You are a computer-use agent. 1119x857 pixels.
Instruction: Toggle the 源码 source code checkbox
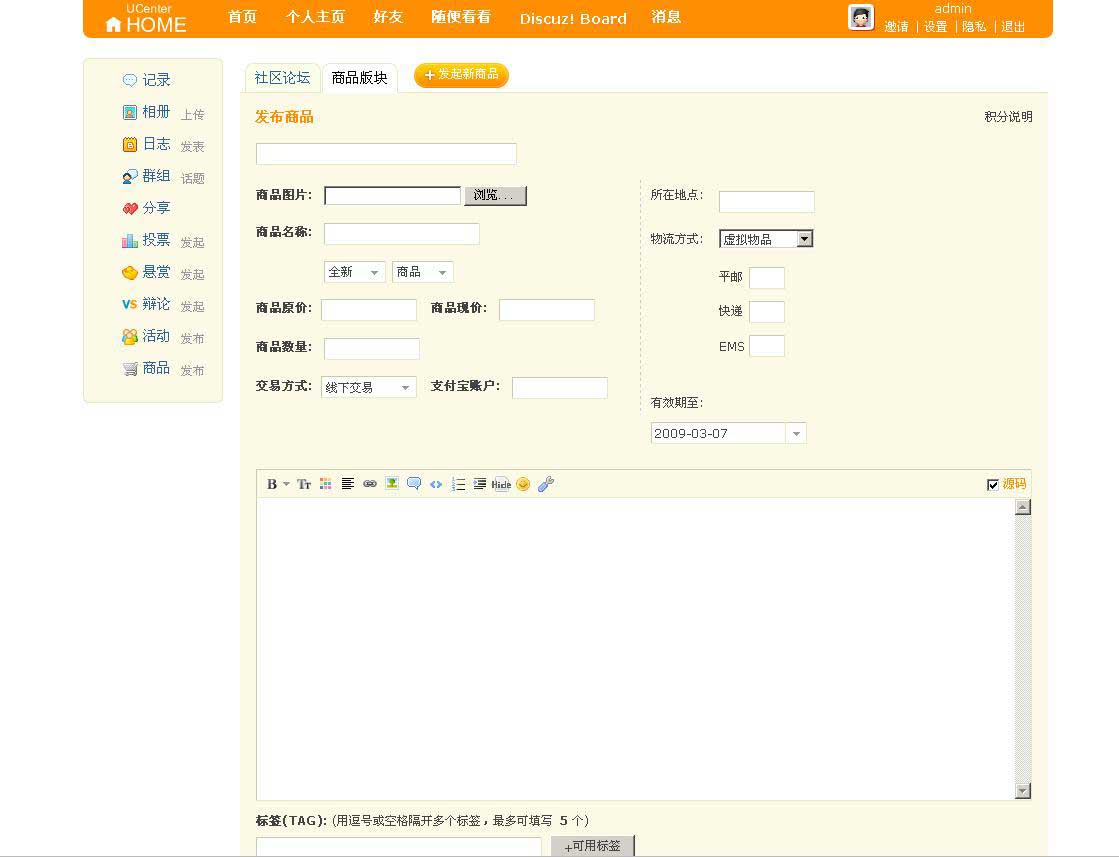(993, 485)
